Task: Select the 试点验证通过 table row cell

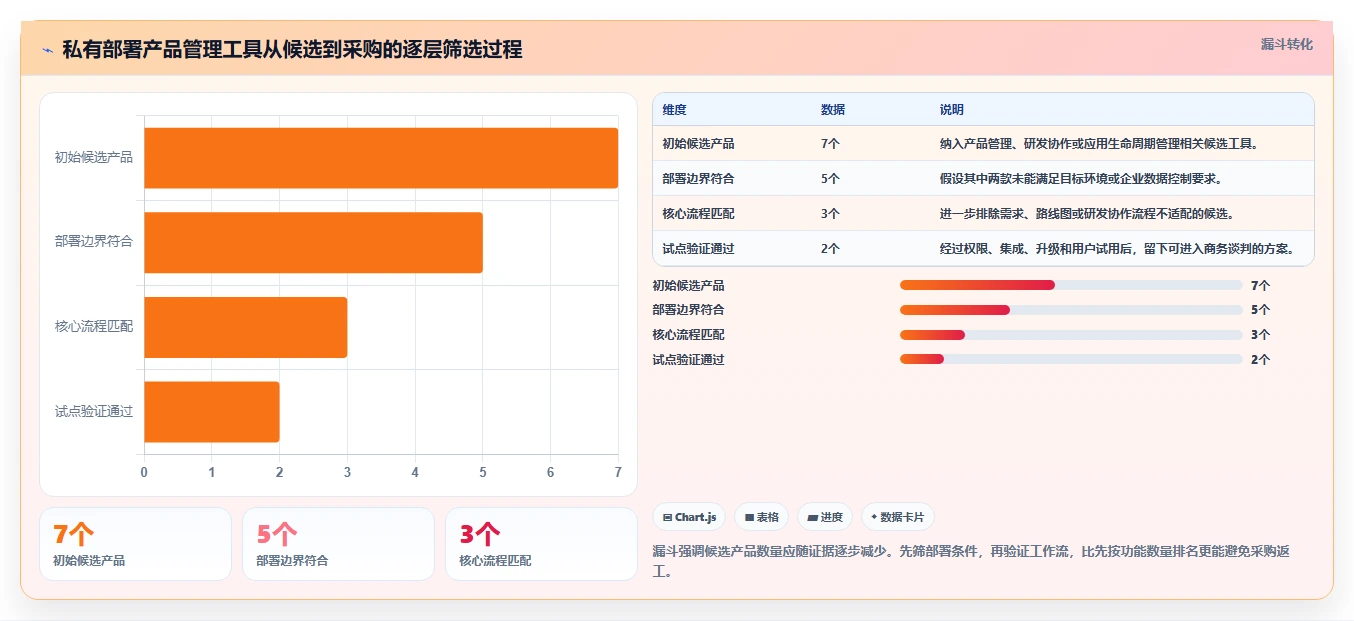Action: [x=698, y=249]
